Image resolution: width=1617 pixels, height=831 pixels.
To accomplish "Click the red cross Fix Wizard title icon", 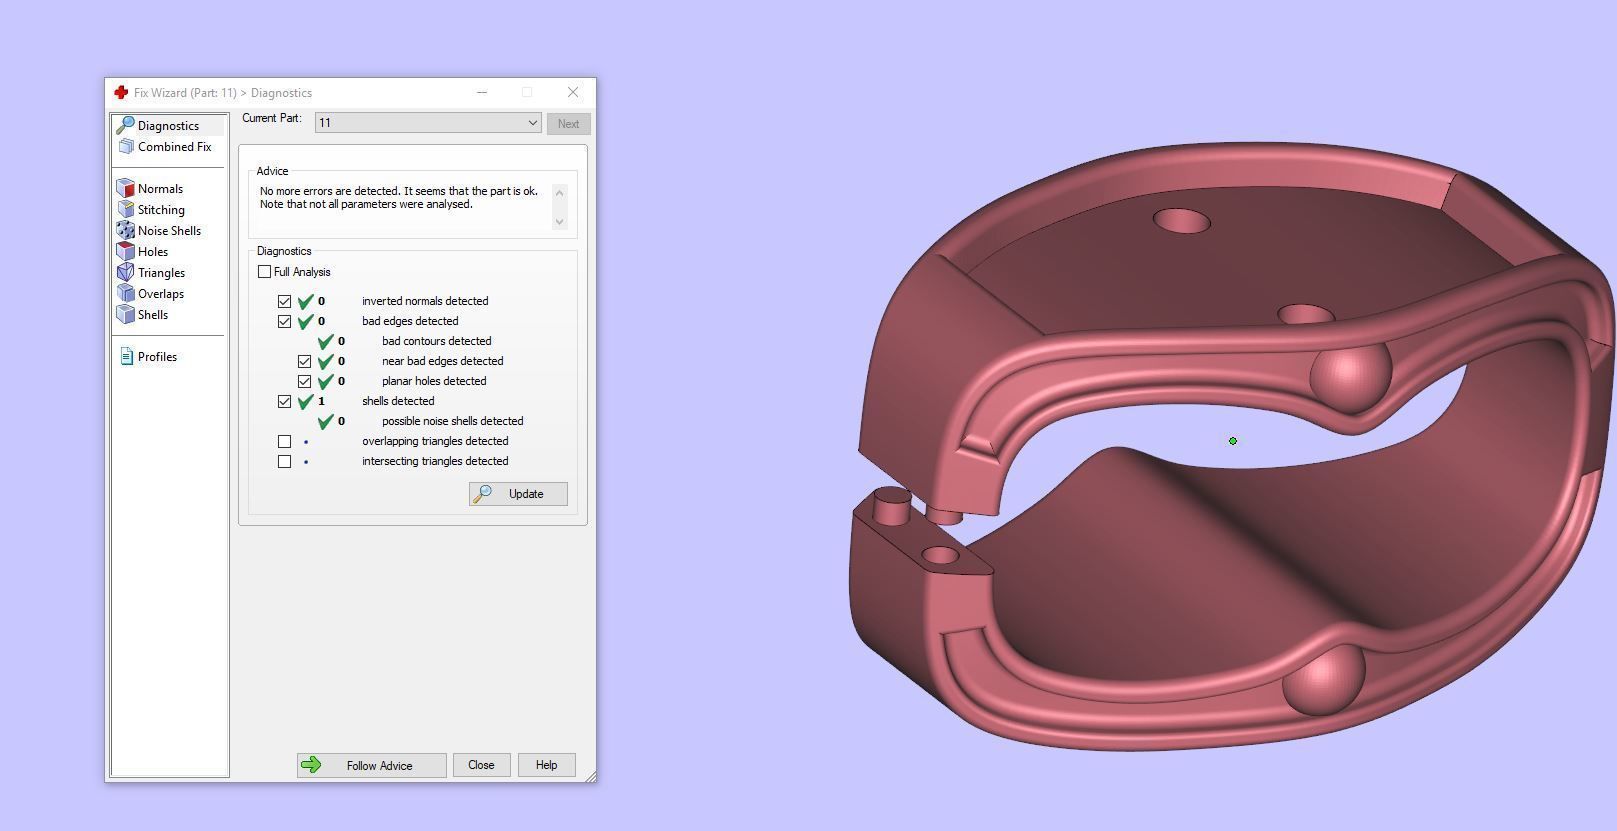I will (x=121, y=92).
